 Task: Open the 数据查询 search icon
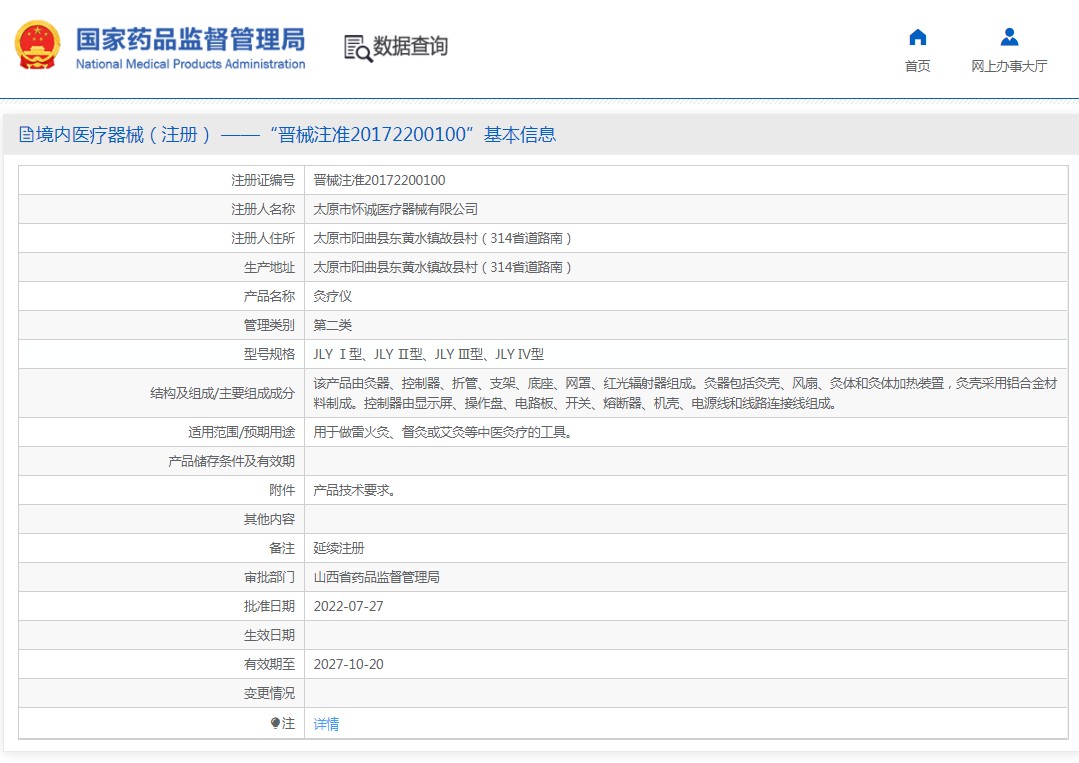(x=358, y=48)
